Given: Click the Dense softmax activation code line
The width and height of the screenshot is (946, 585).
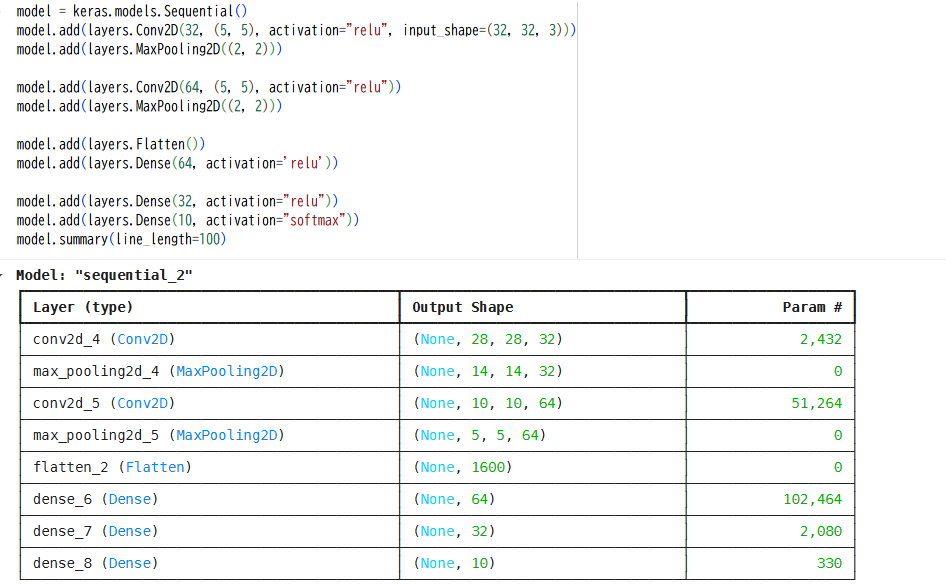Looking at the screenshot, I should pyautogui.click(x=187, y=220).
